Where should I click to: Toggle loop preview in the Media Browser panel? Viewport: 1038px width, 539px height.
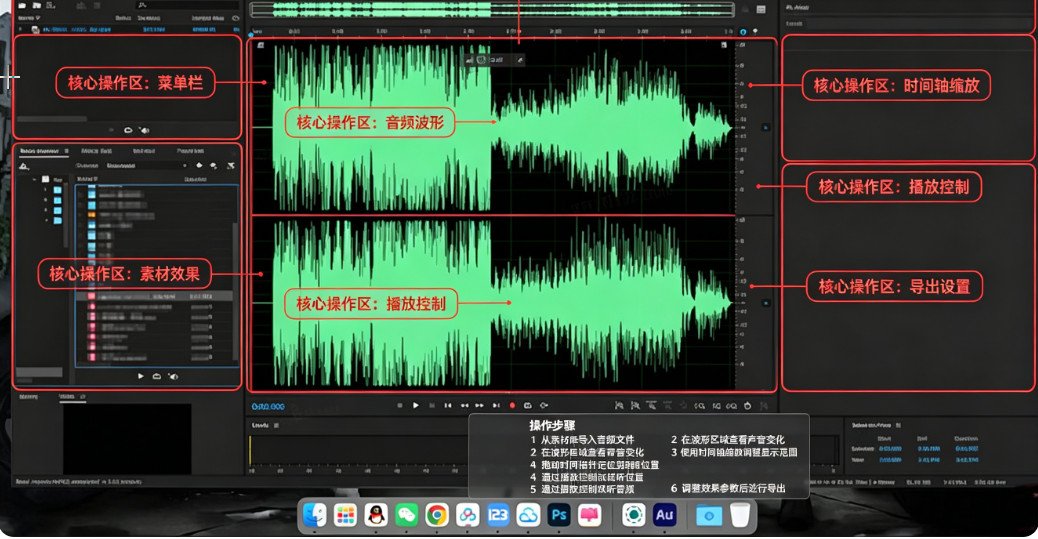(x=157, y=376)
